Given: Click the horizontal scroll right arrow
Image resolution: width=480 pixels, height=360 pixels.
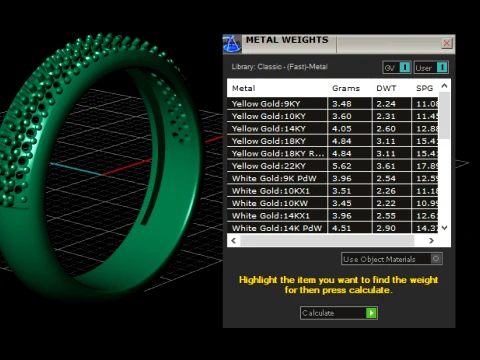Looking at the screenshot, I should [x=431, y=240].
